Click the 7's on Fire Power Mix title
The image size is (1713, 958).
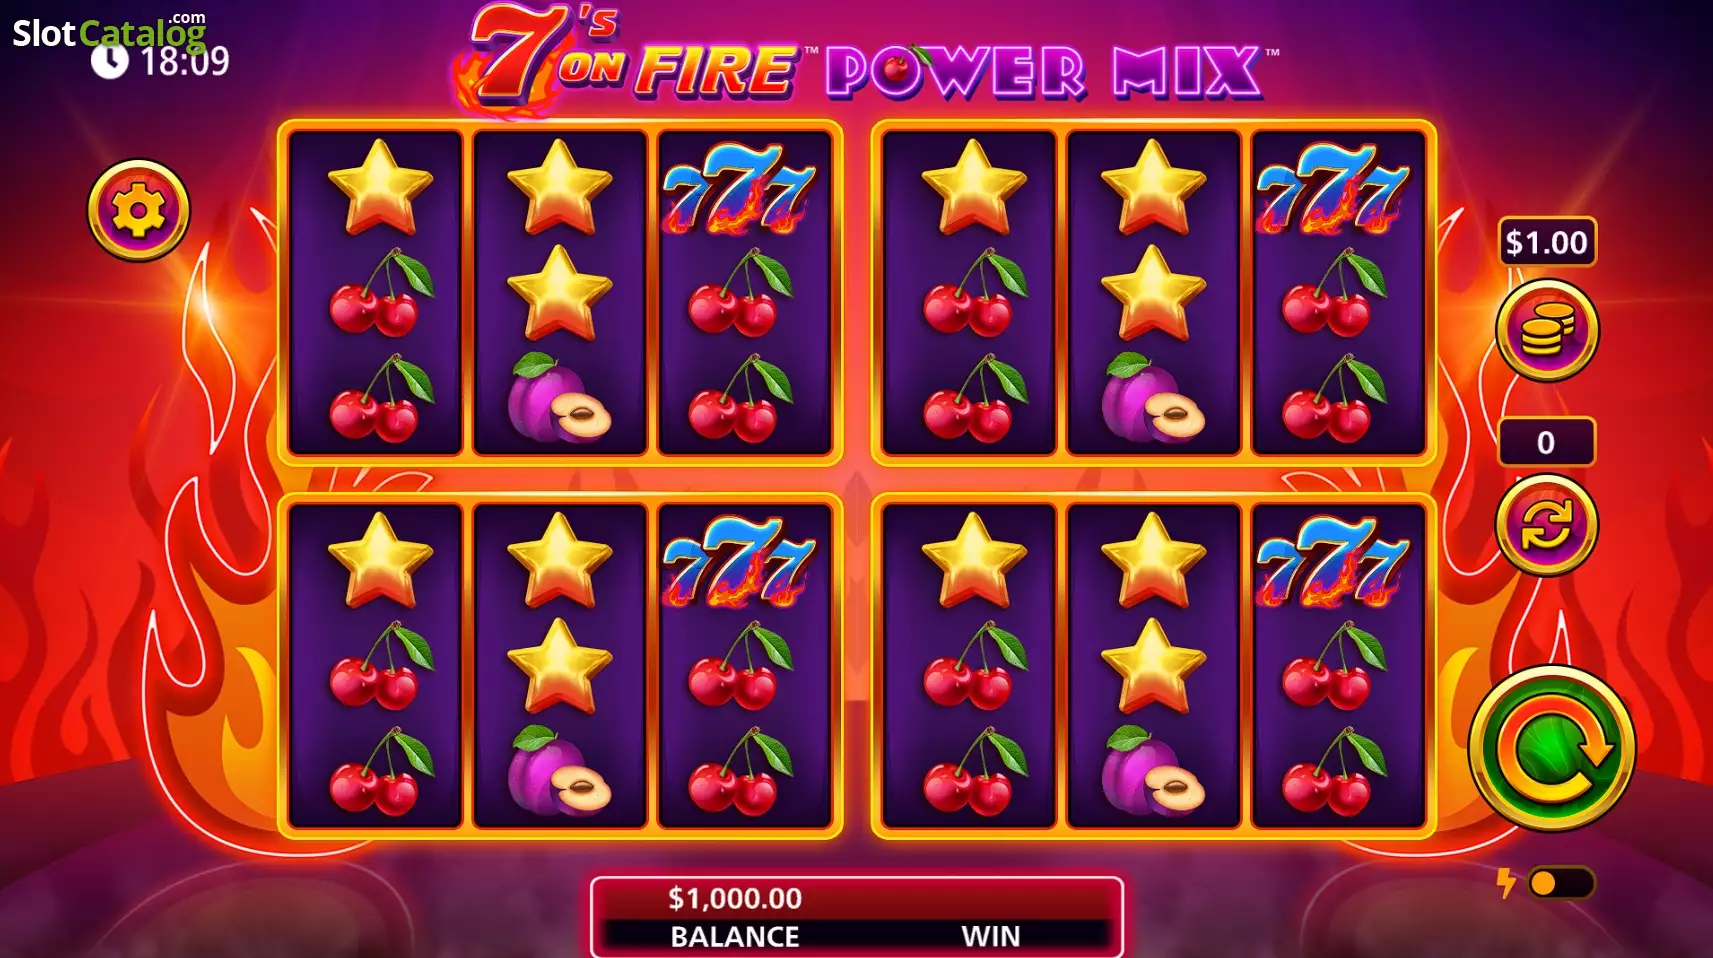866,58
